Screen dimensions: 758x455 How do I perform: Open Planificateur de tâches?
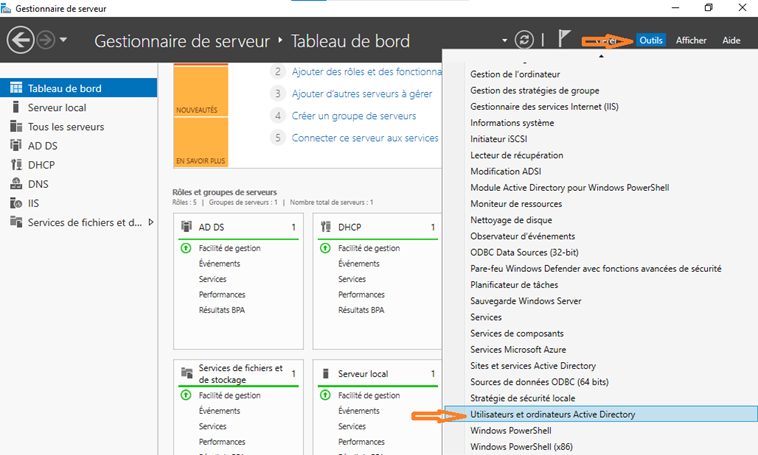click(514, 285)
